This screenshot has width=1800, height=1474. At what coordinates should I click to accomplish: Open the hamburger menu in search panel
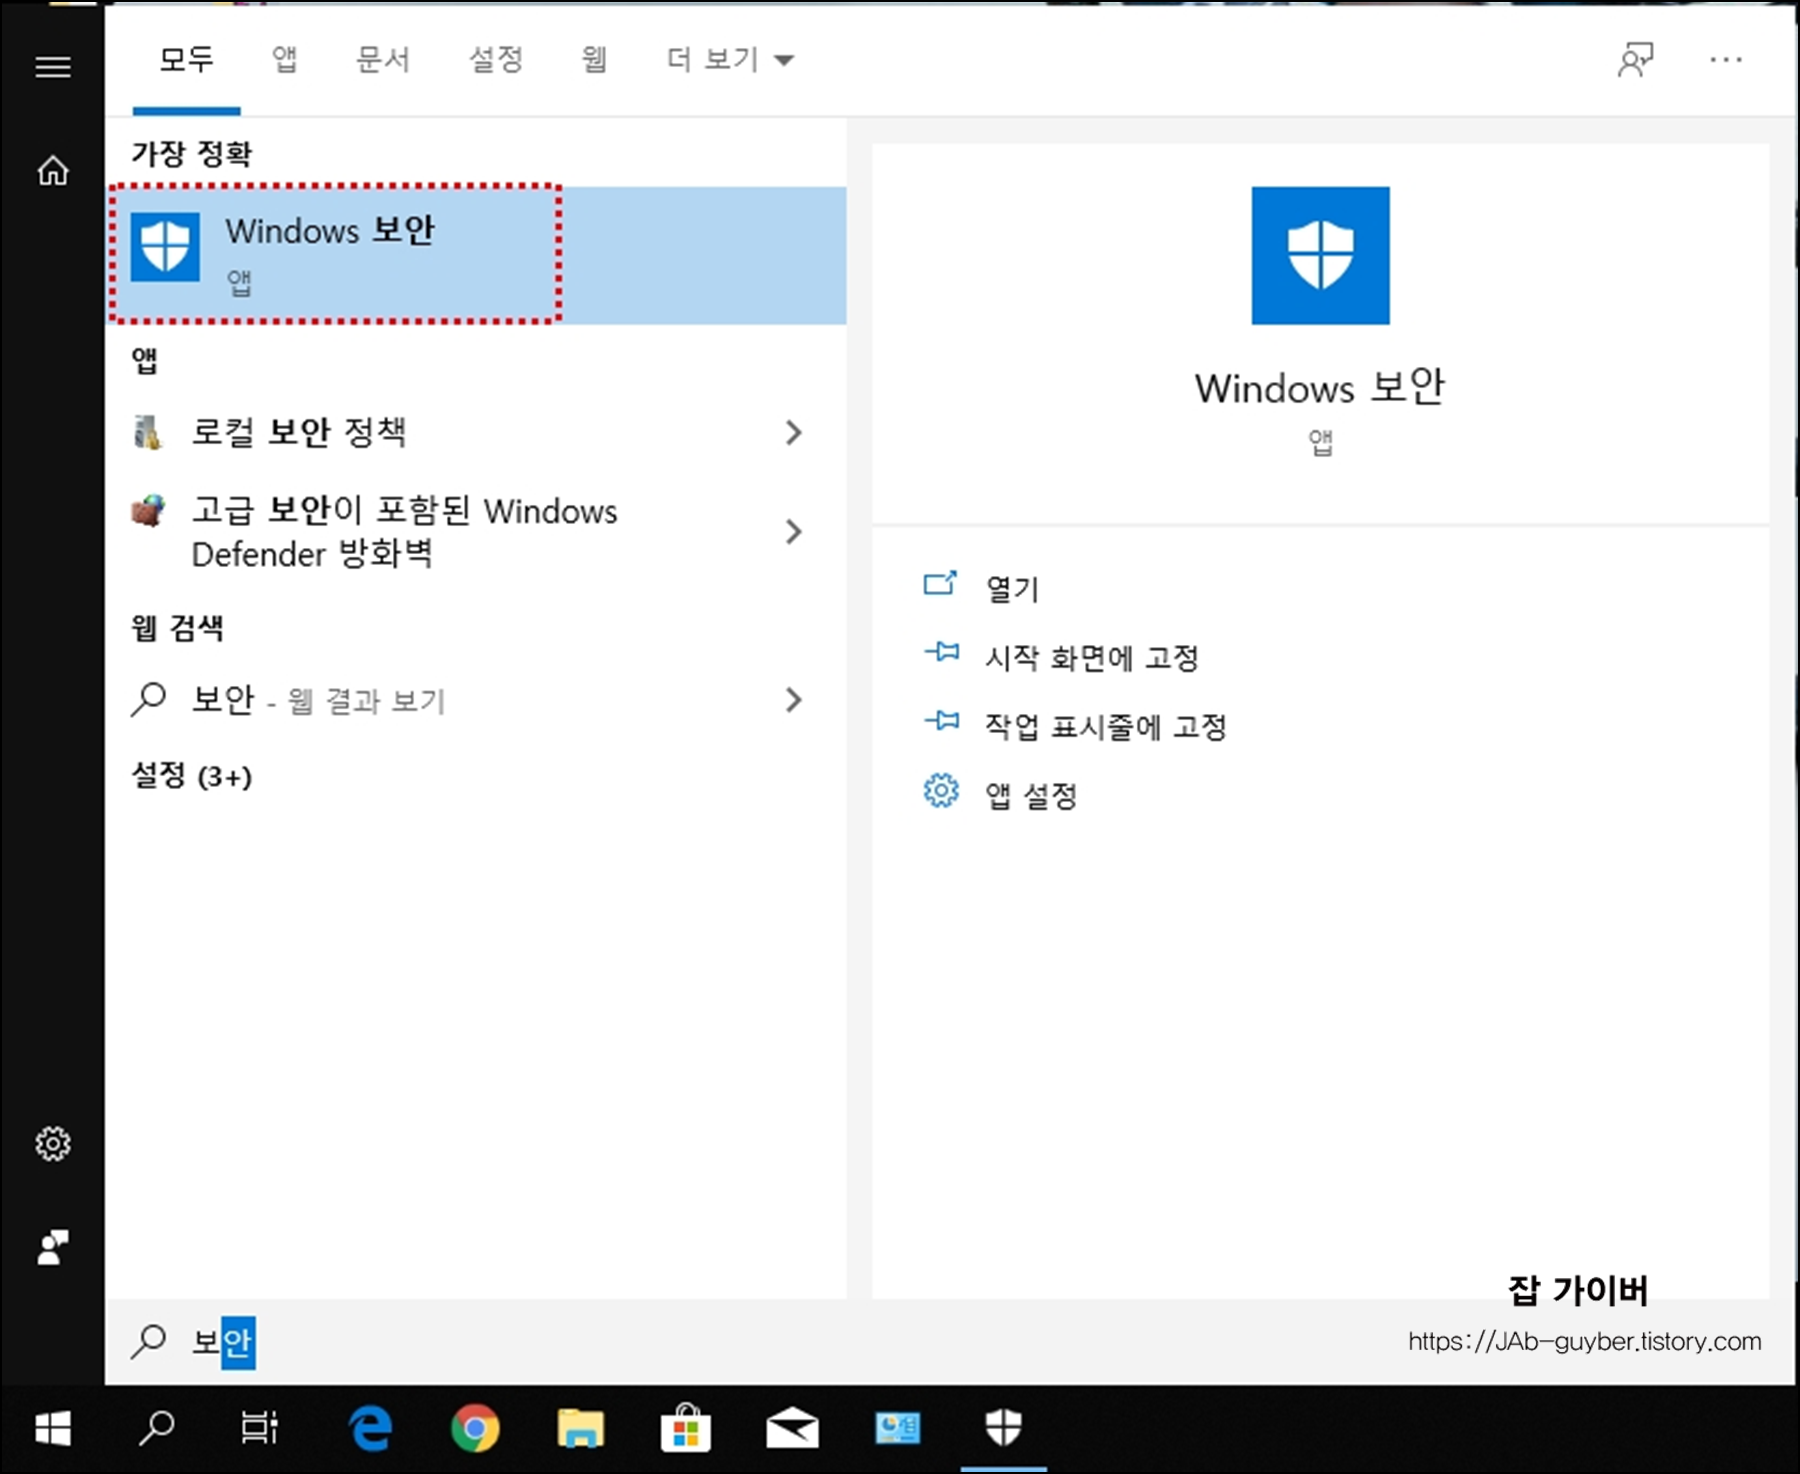52,66
